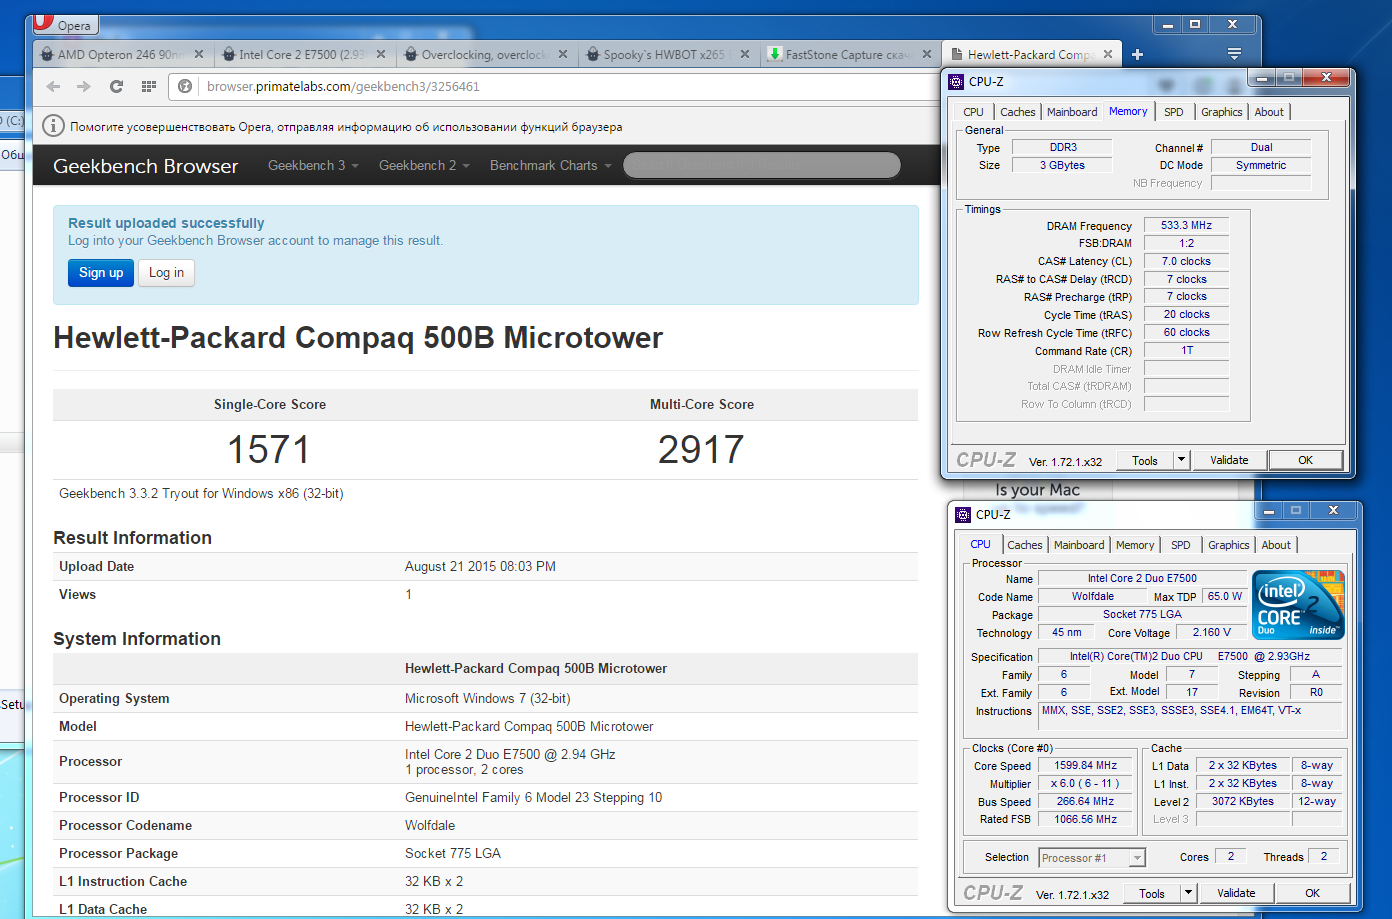Viewport: 1392px width, 919px height.
Task: Close the Hewlett-Packard Compaq tab
Action: pos(1108,55)
